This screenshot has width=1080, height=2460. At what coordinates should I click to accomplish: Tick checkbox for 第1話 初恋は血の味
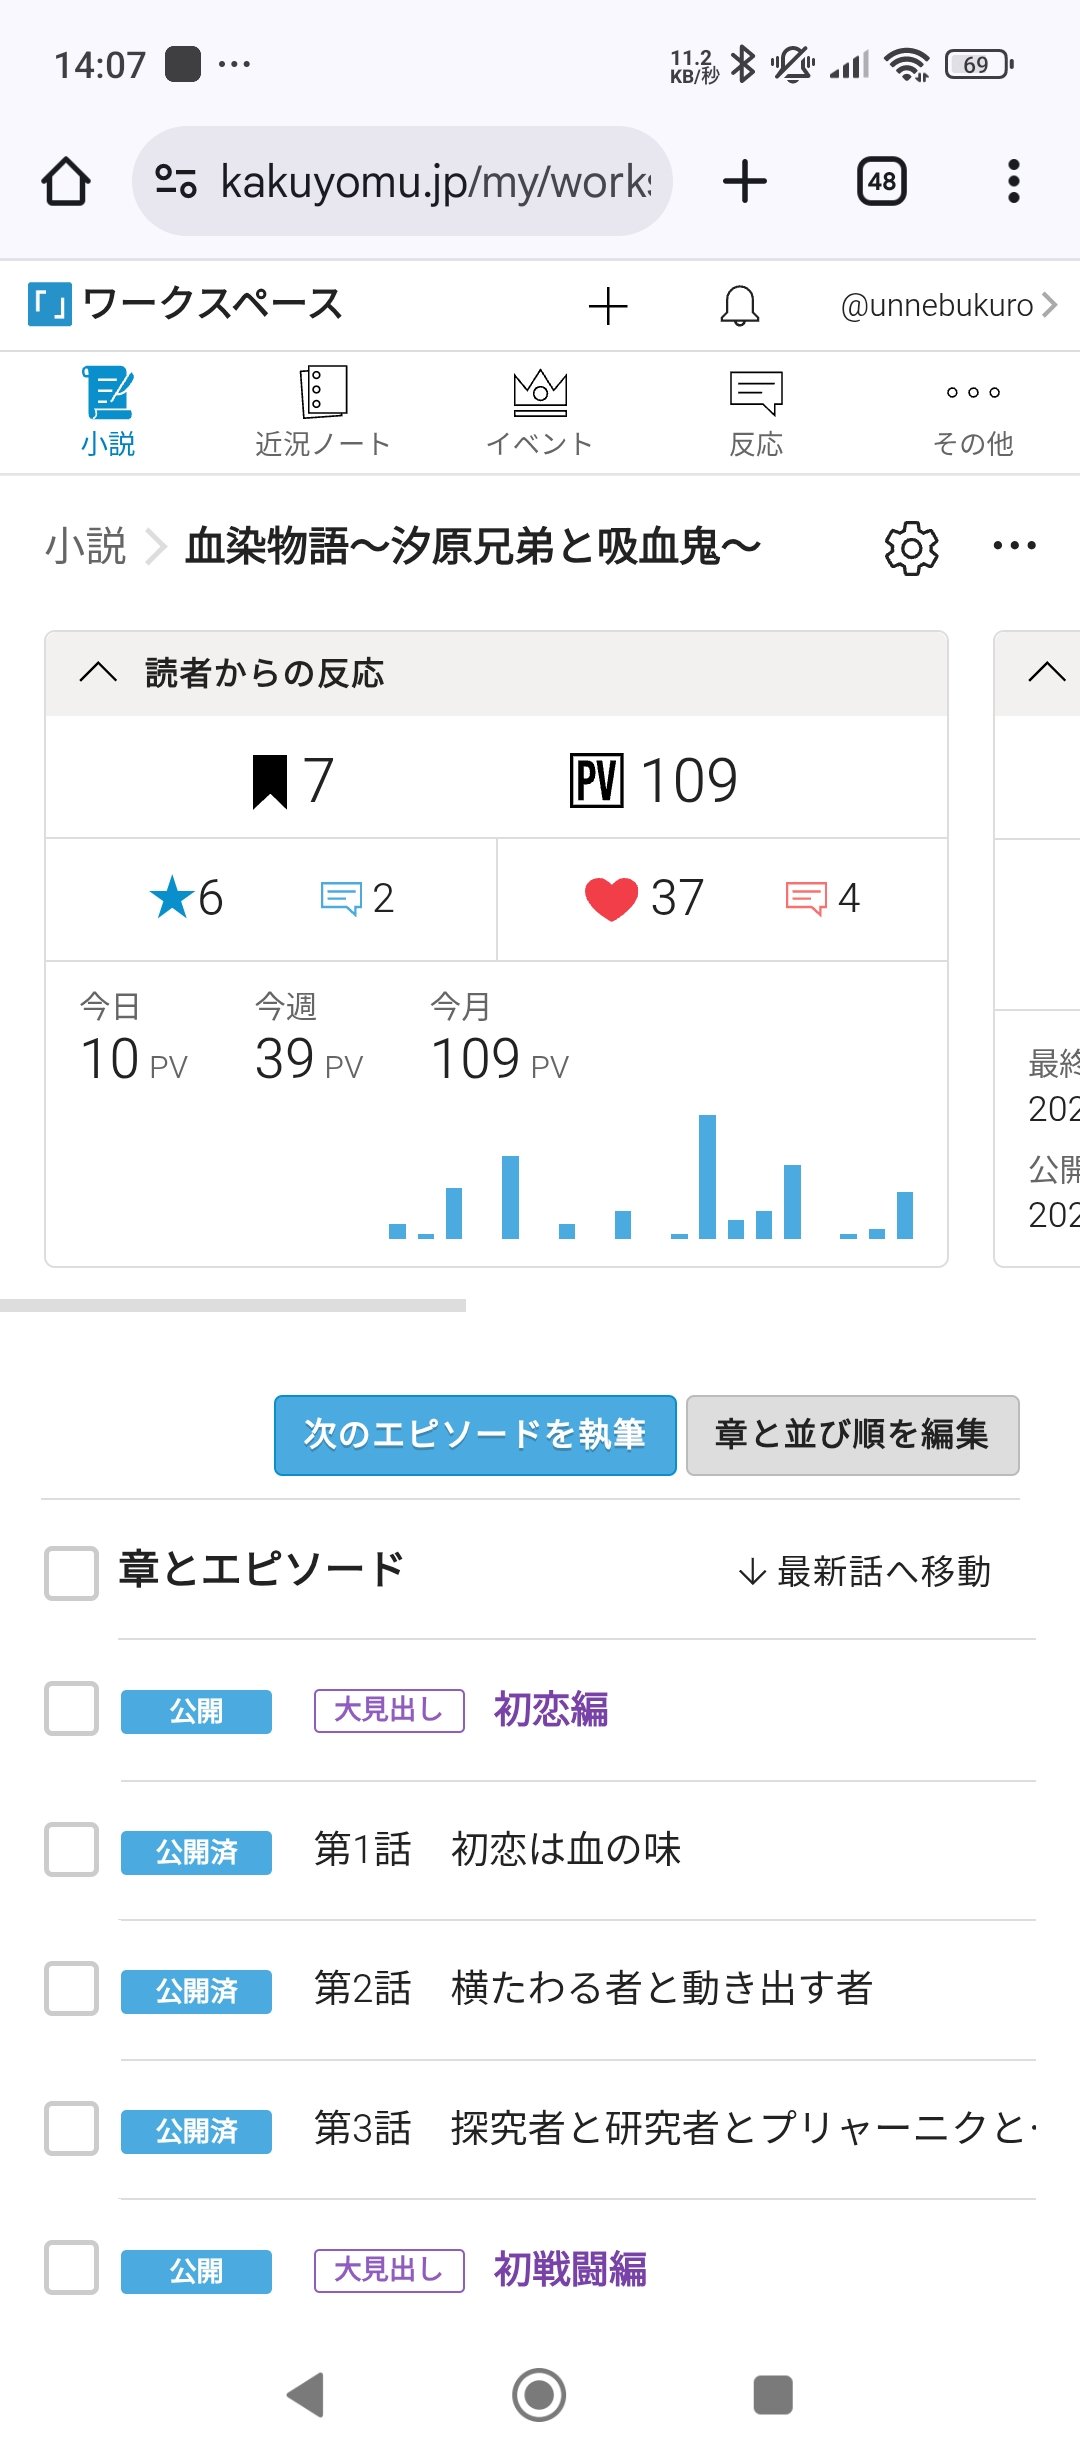(72, 1850)
